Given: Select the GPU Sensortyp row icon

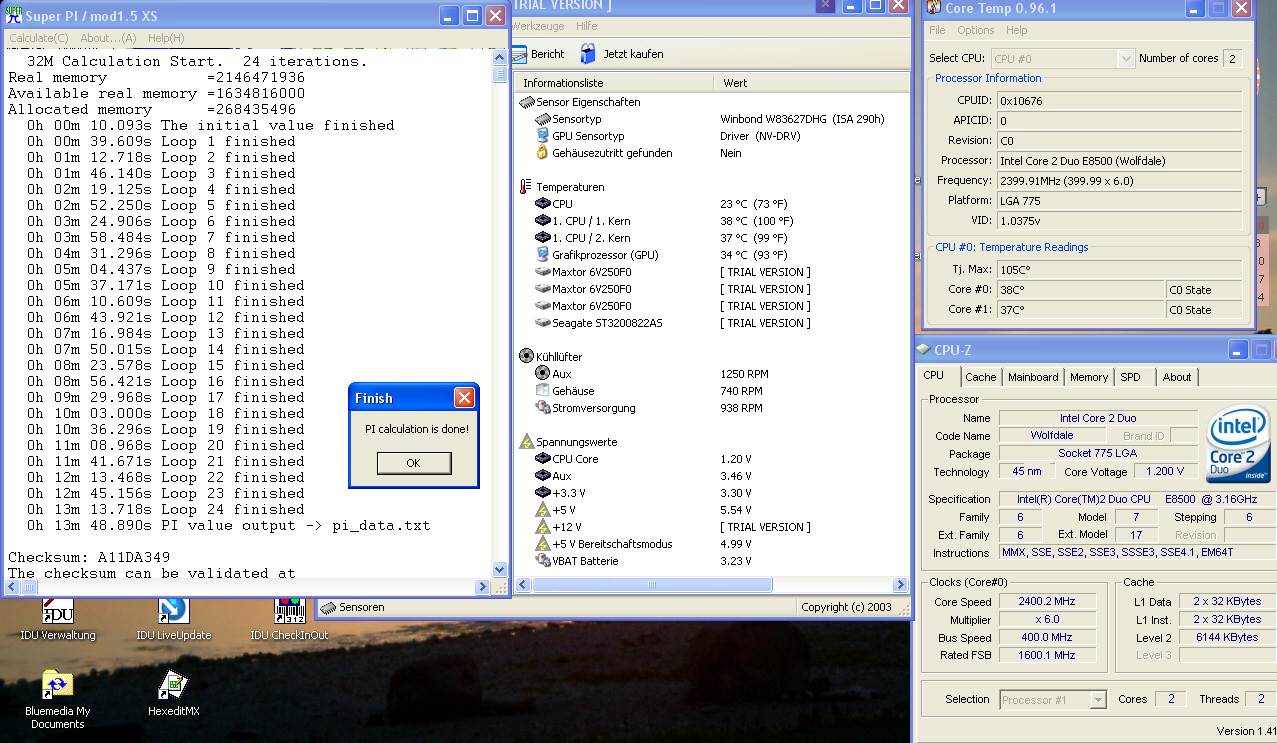Looking at the screenshot, I should tap(543, 136).
